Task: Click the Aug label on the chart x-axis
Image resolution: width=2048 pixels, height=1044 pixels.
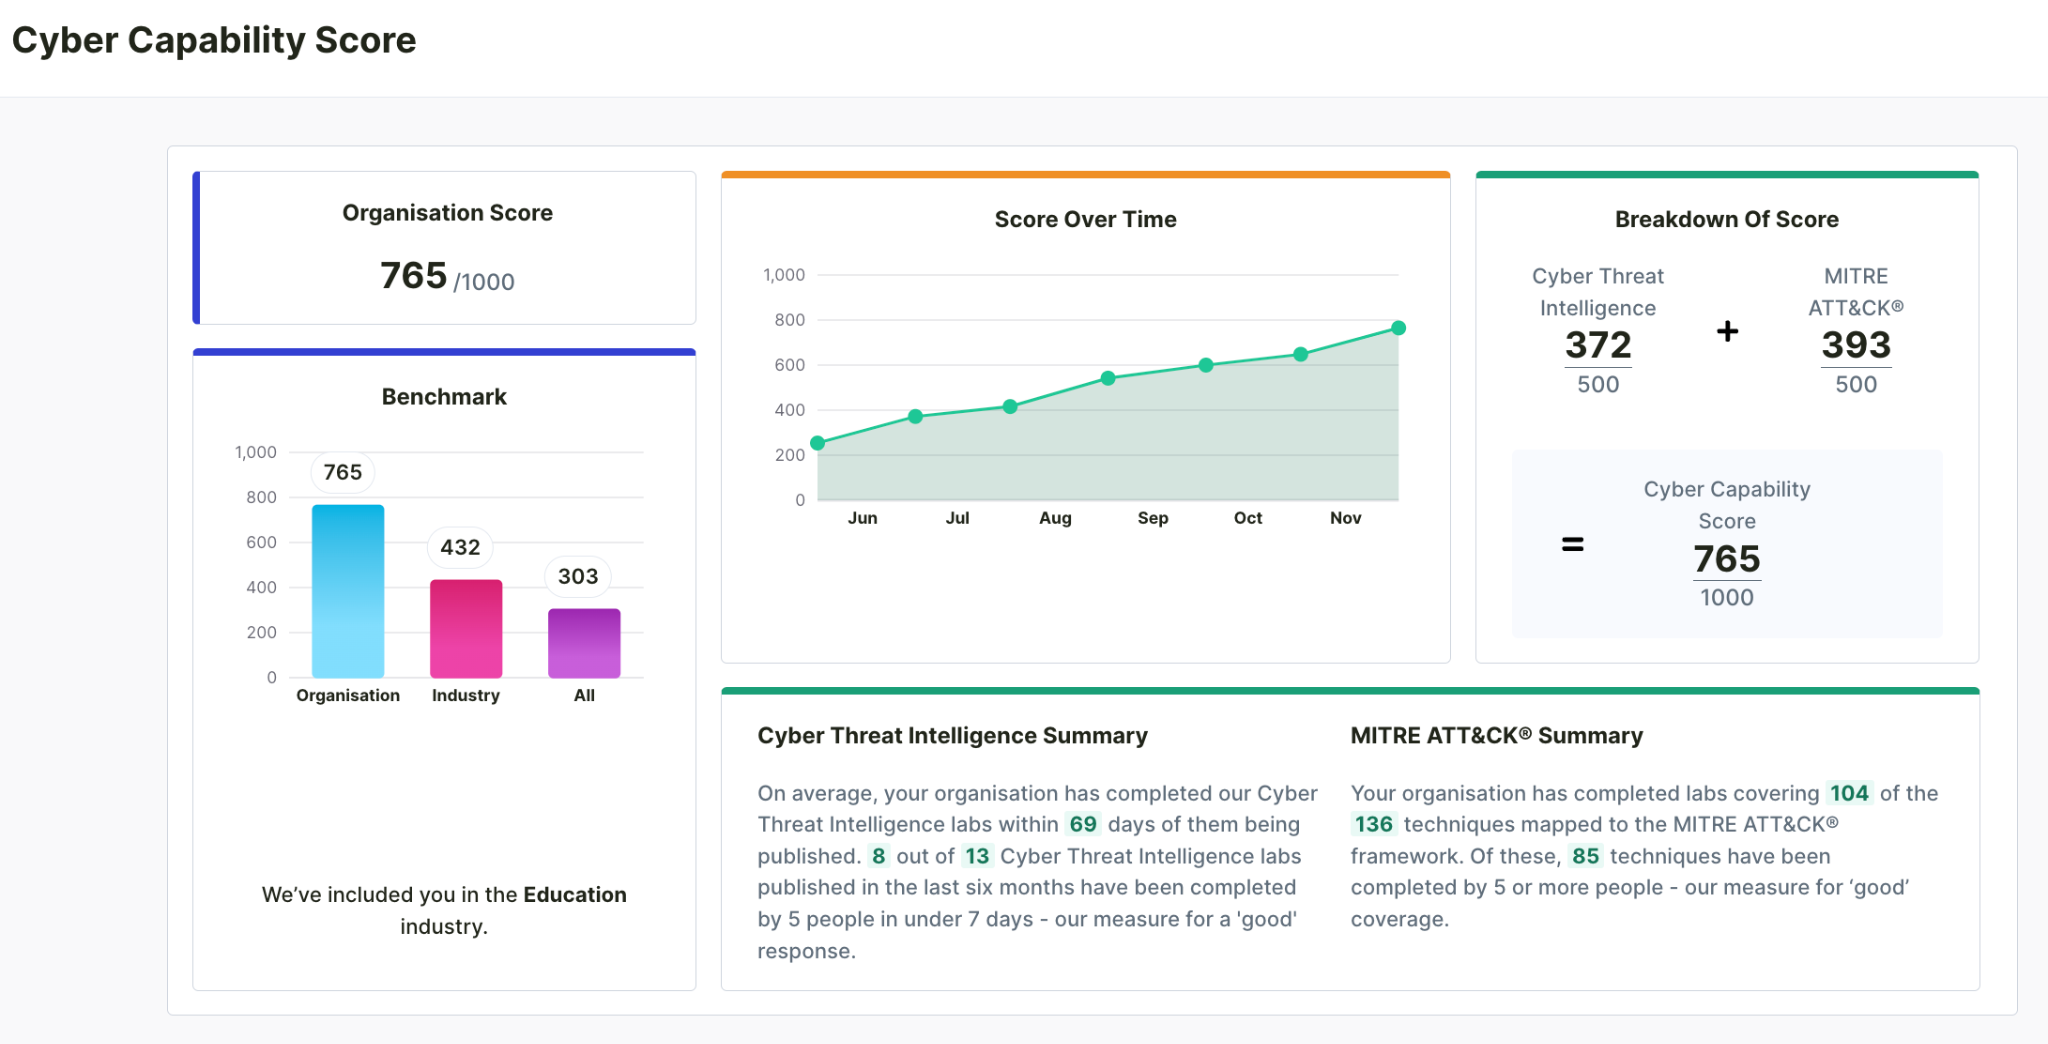Action: [1055, 518]
